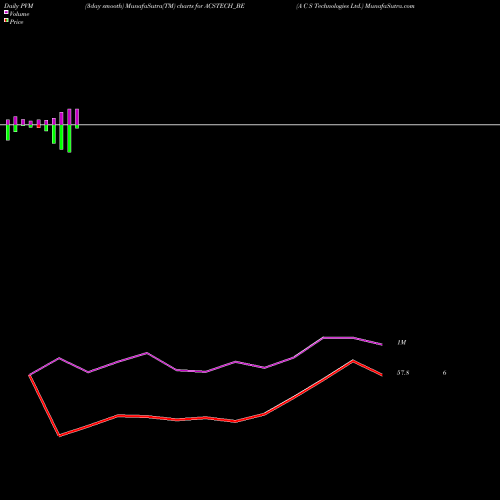Click the 'Daily PVM' title text
500x500 pixels.
pyautogui.click(x=19, y=6)
